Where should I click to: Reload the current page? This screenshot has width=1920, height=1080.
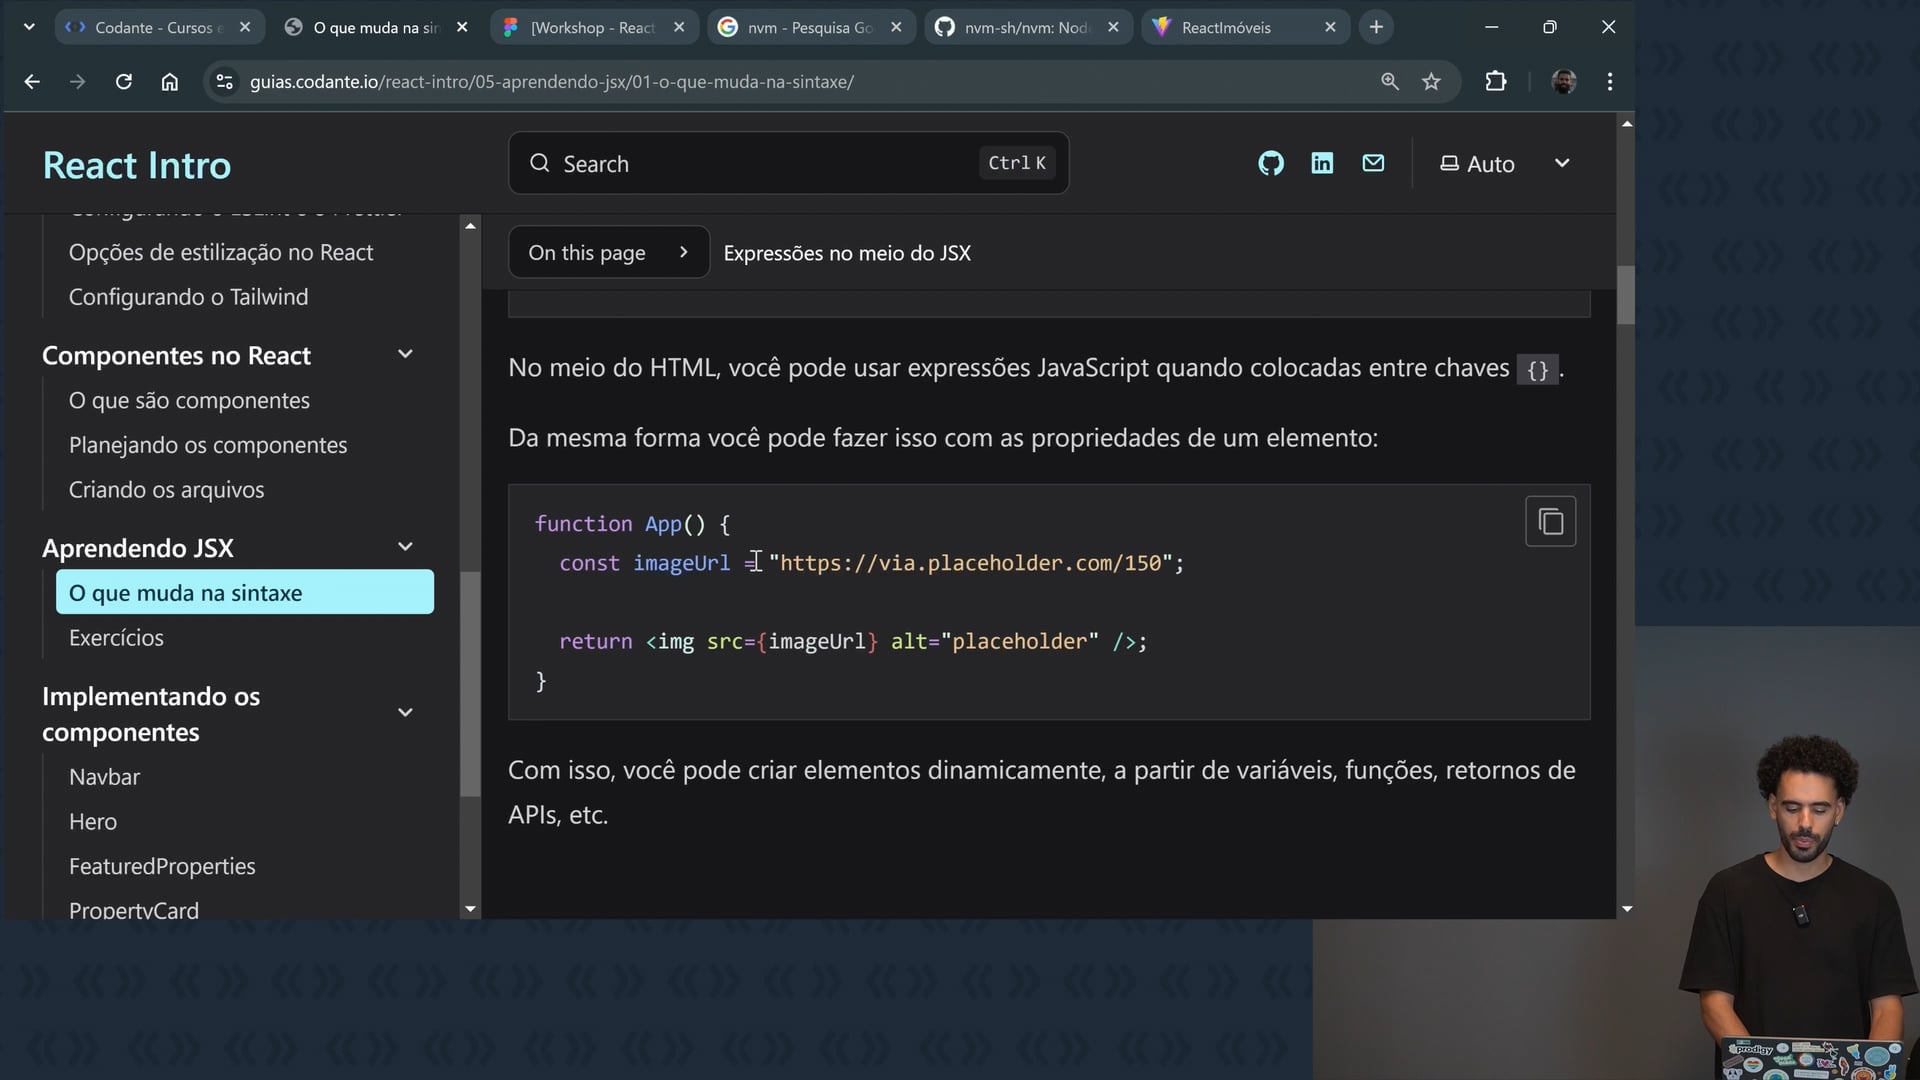pos(124,82)
